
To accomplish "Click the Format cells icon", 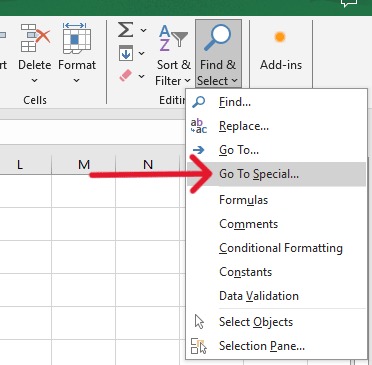I will (77, 38).
